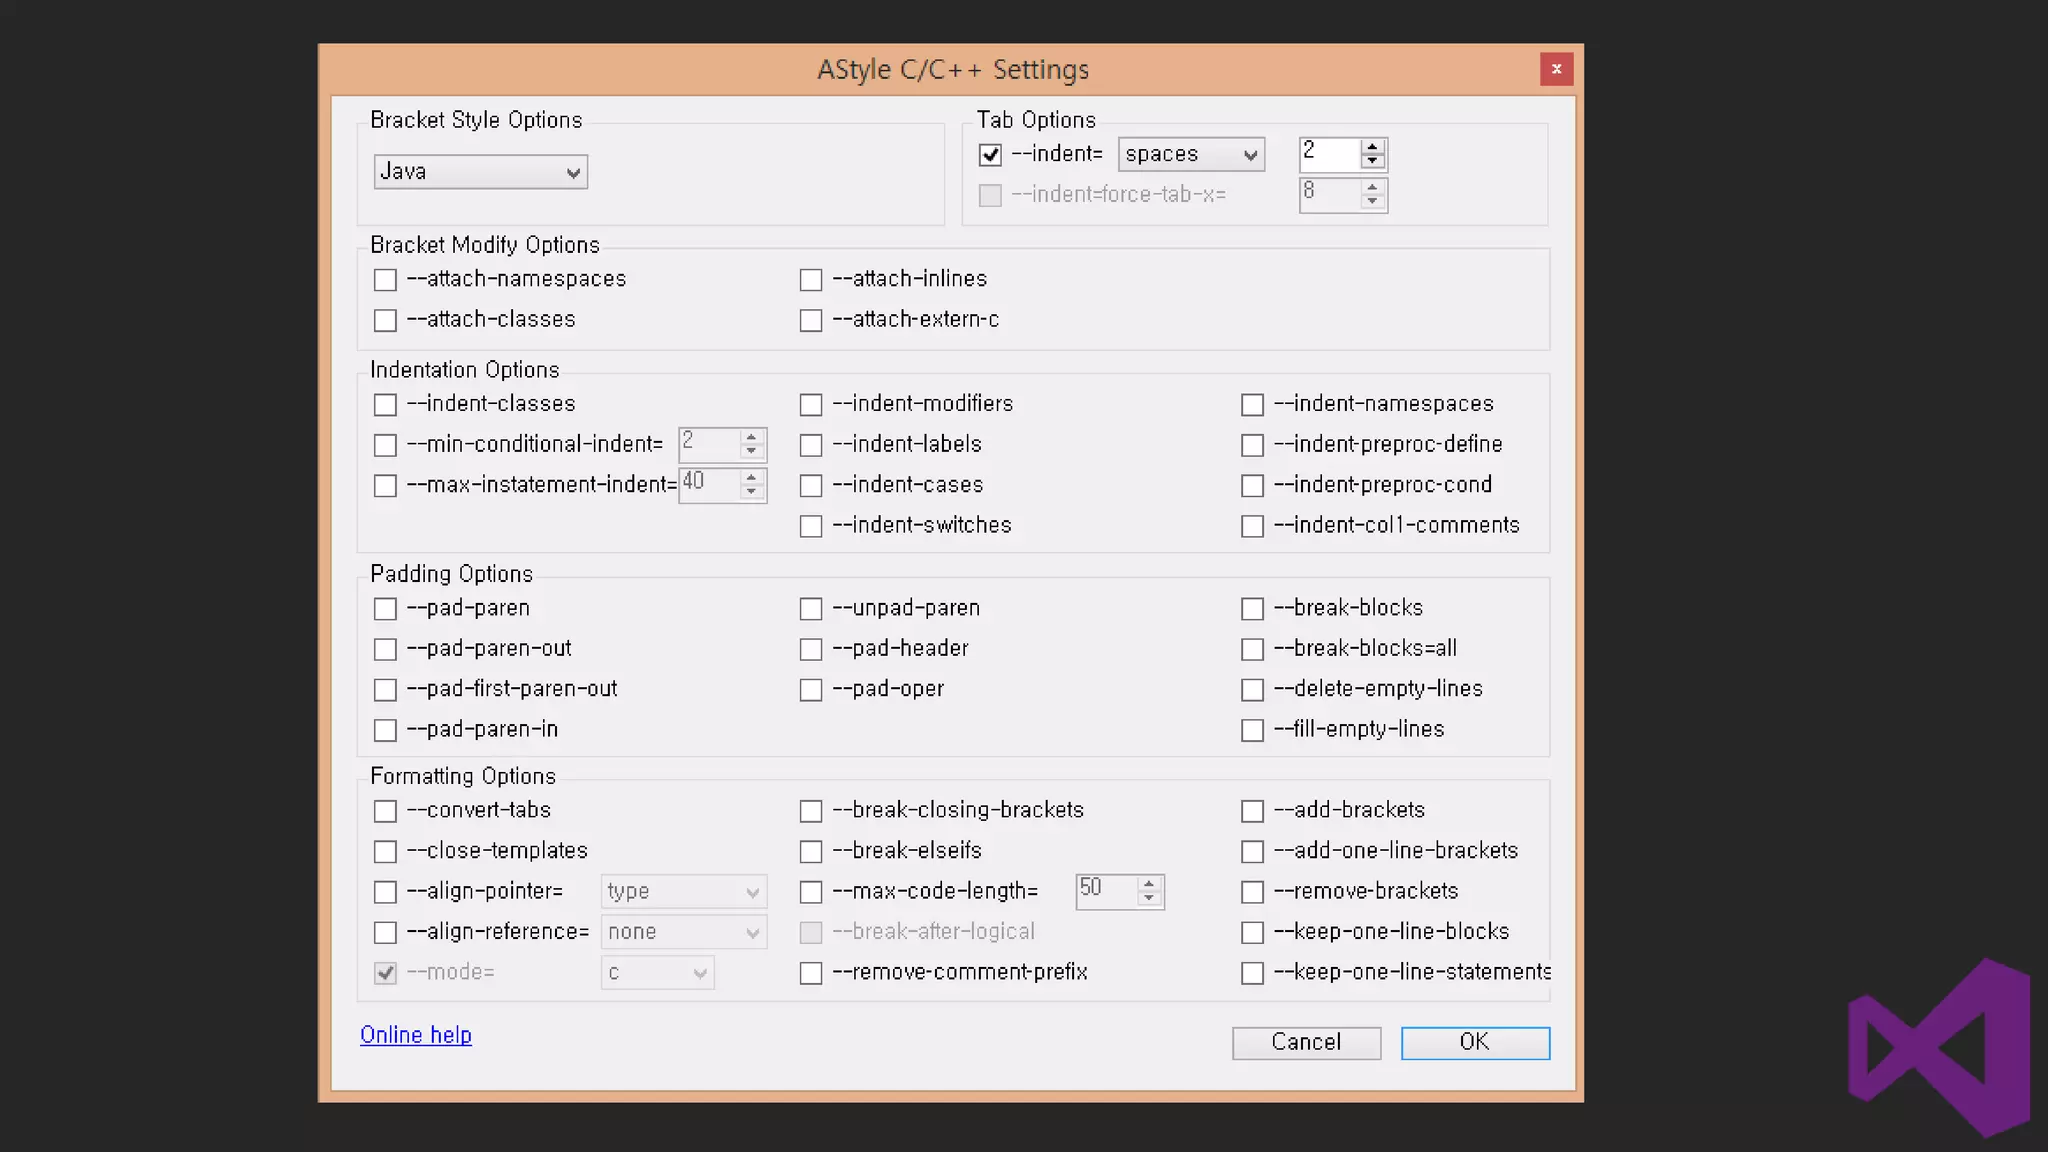This screenshot has height=1152, width=2048.
Task: Open the Online help link
Action: pos(415,1035)
